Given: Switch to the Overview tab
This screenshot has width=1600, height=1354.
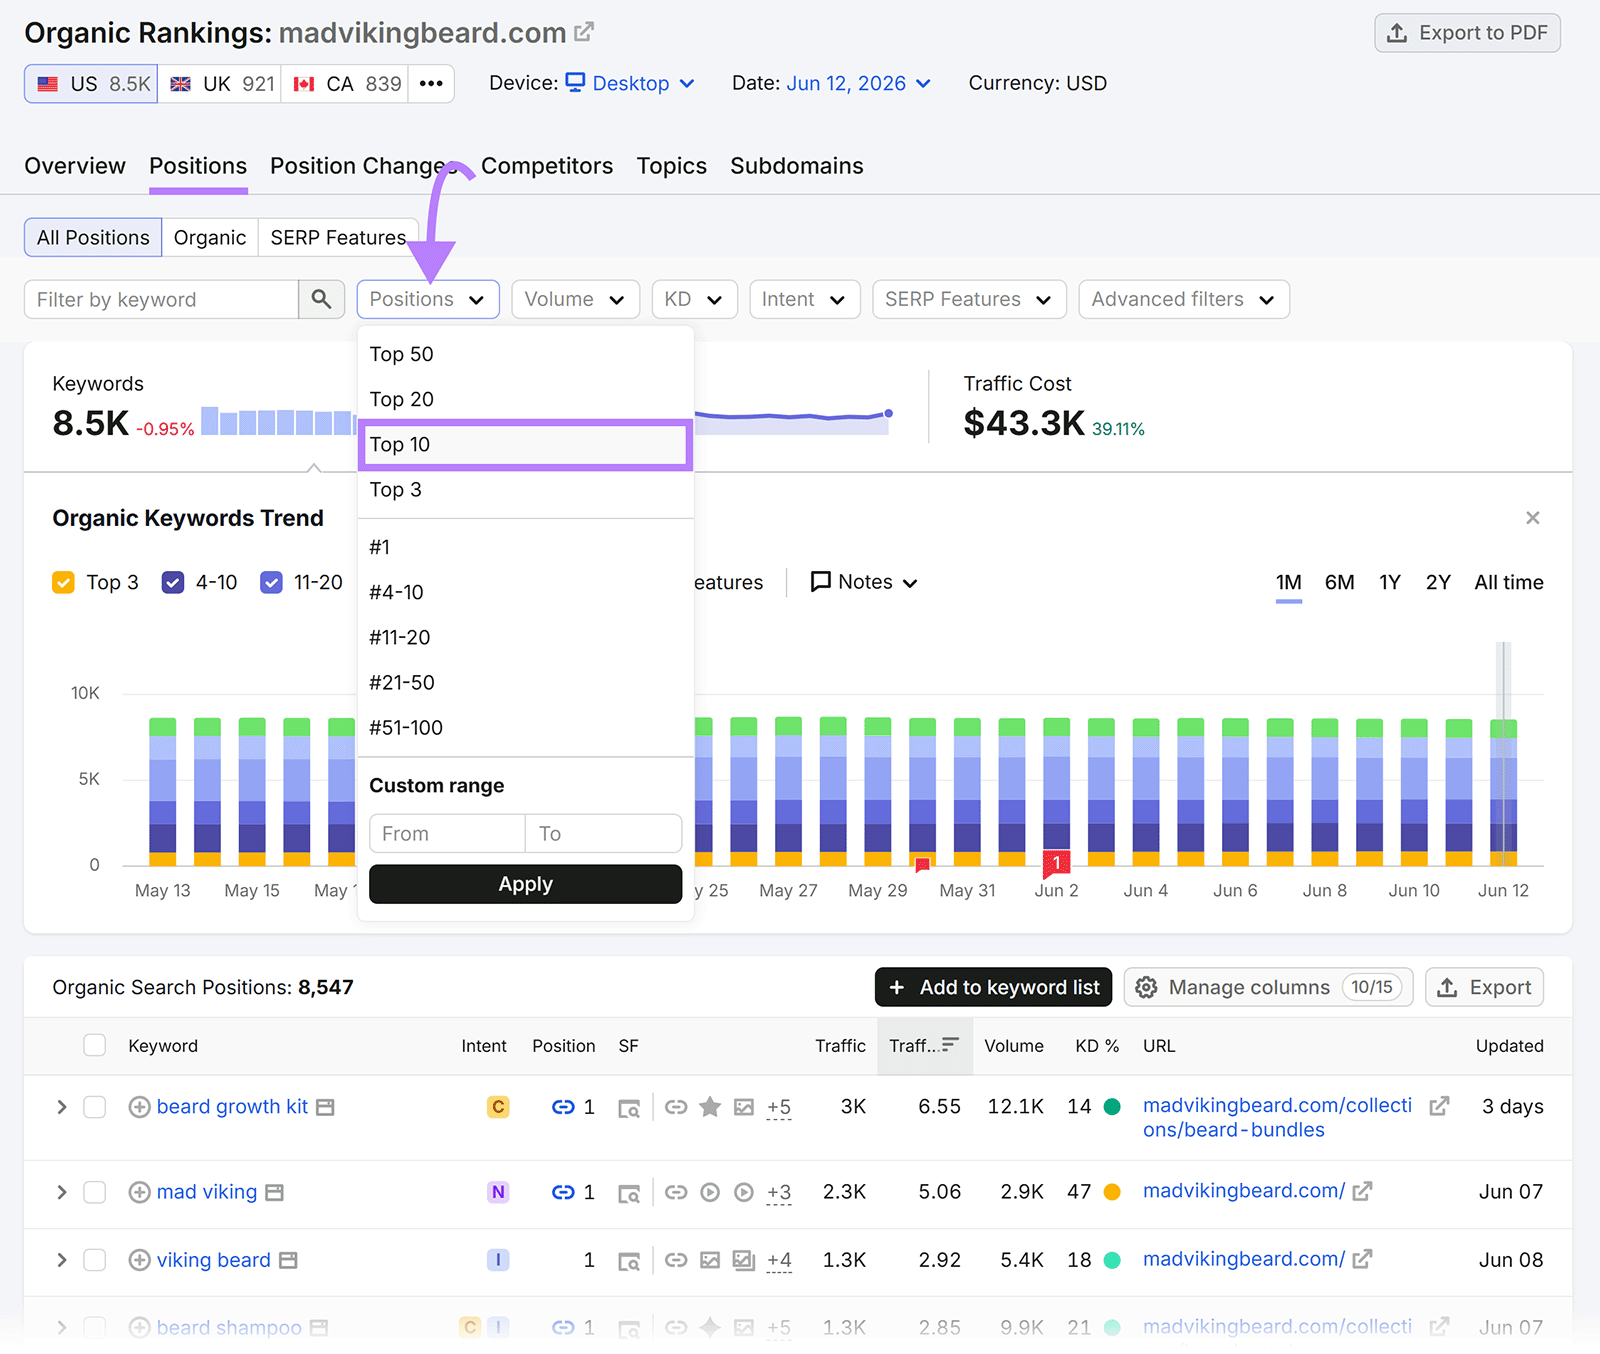Looking at the screenshot, I should tap(75, 166).
